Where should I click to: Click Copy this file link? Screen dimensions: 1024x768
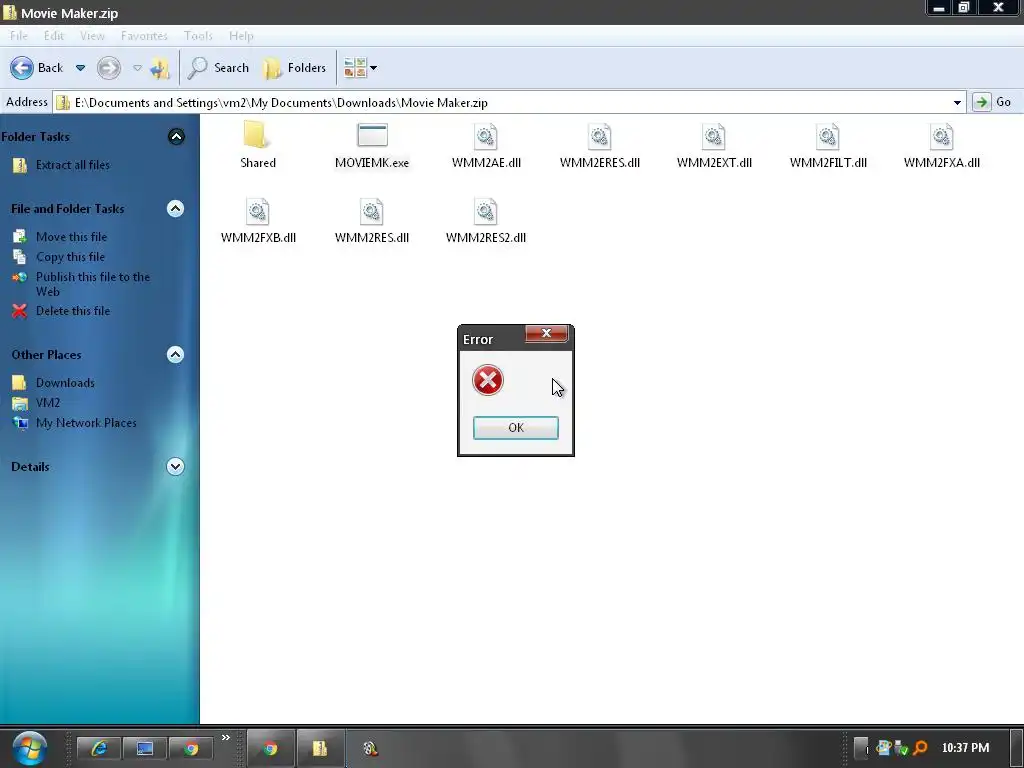[x=70, y=257]
